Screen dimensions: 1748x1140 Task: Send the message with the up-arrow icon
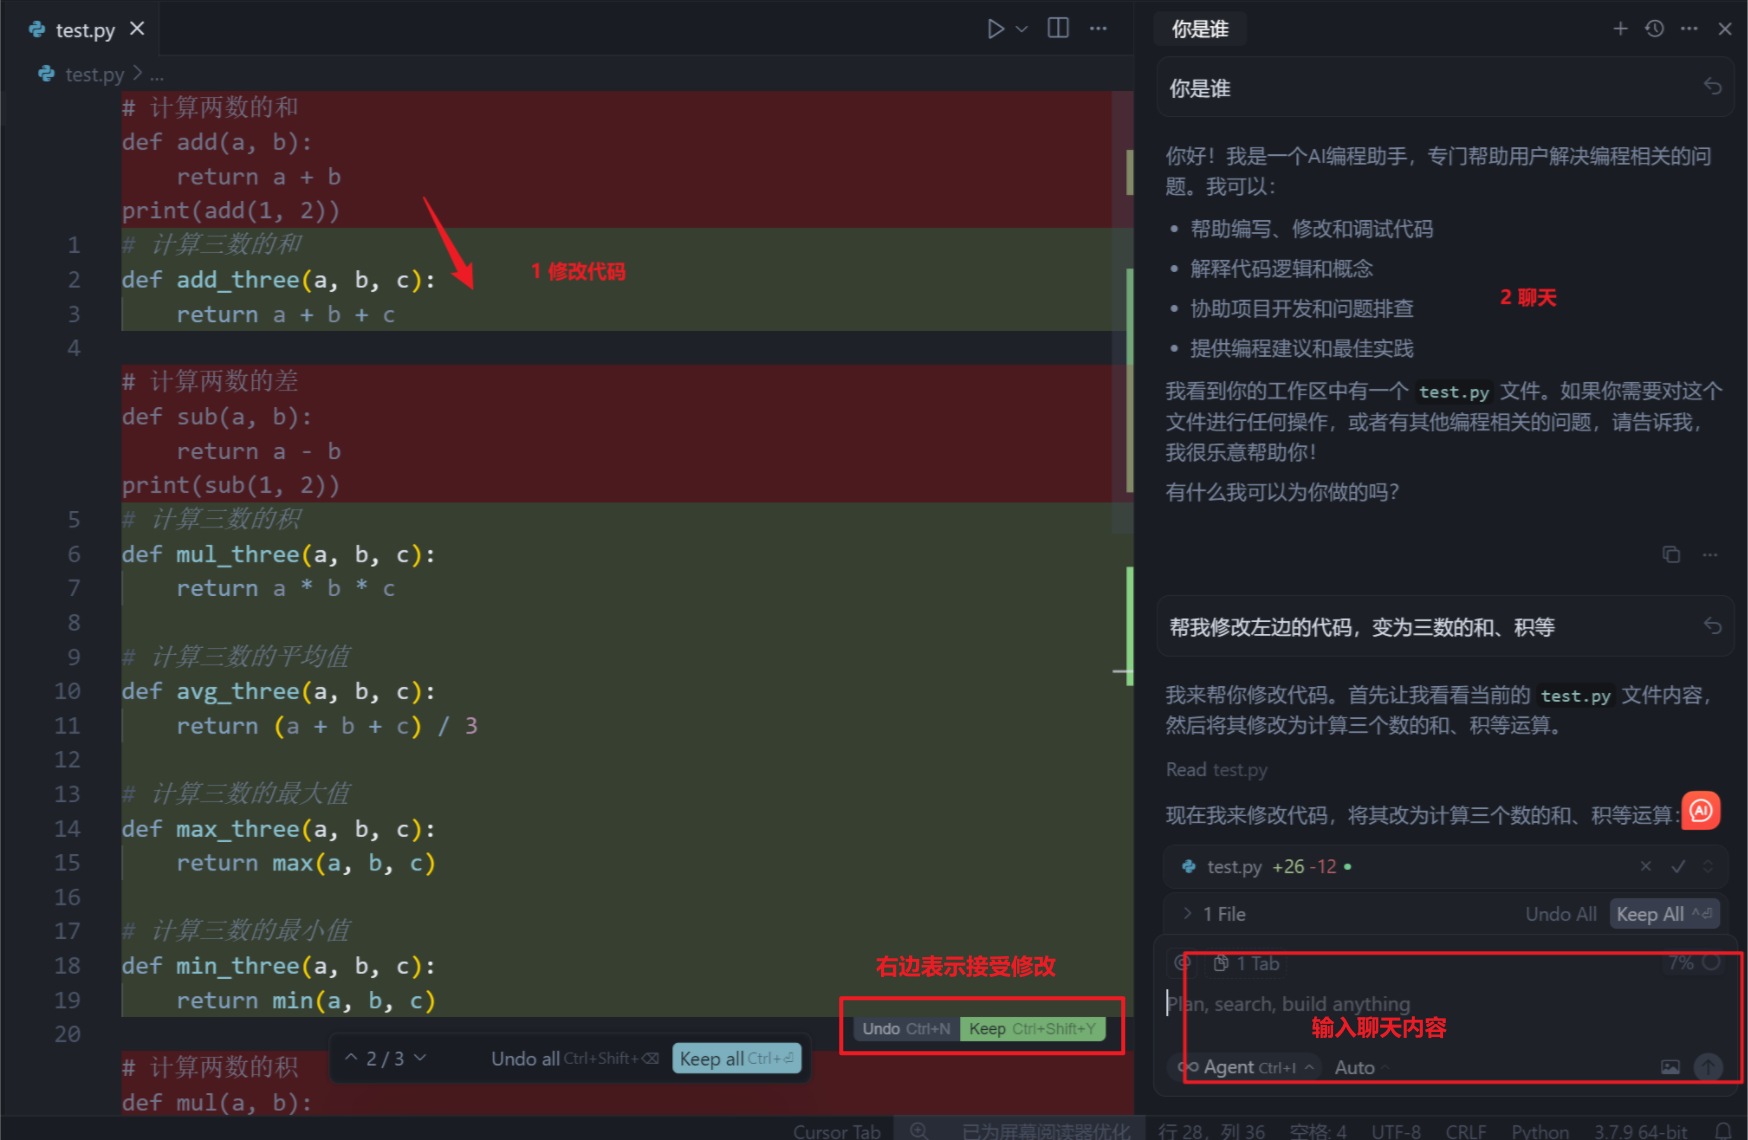(1708, 1067)
